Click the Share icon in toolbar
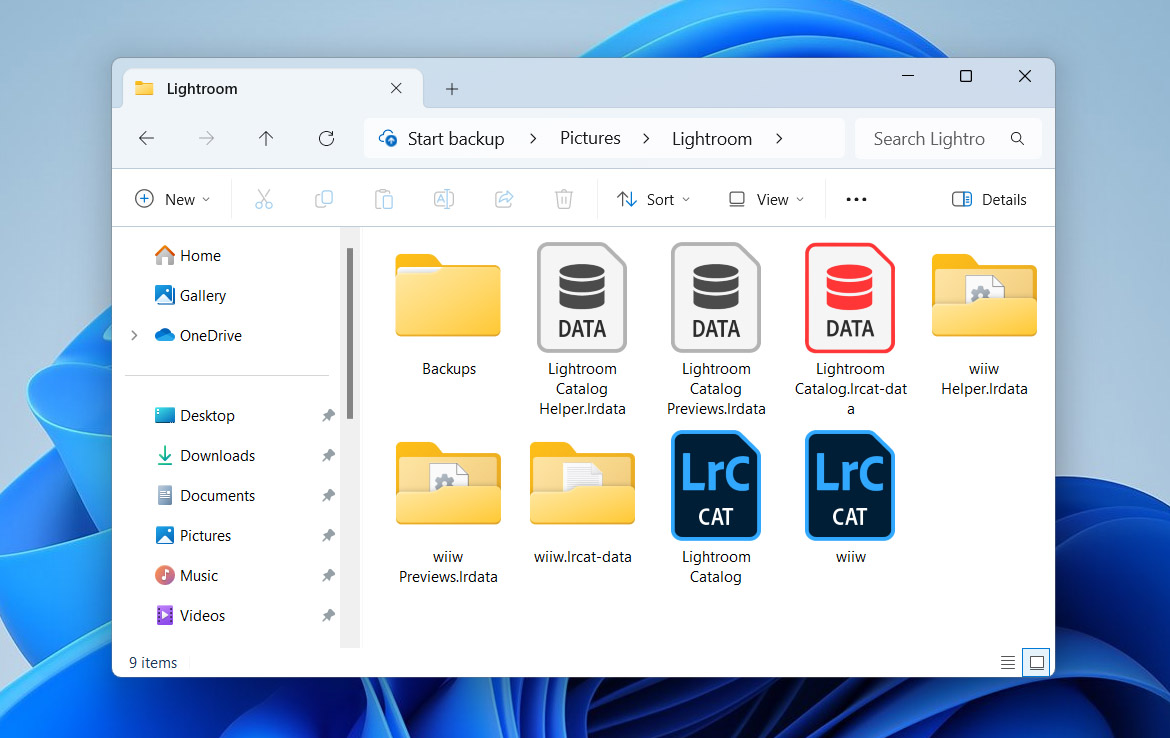The height and width of the screenshot is (738, 1170). [x=504, y=199]
